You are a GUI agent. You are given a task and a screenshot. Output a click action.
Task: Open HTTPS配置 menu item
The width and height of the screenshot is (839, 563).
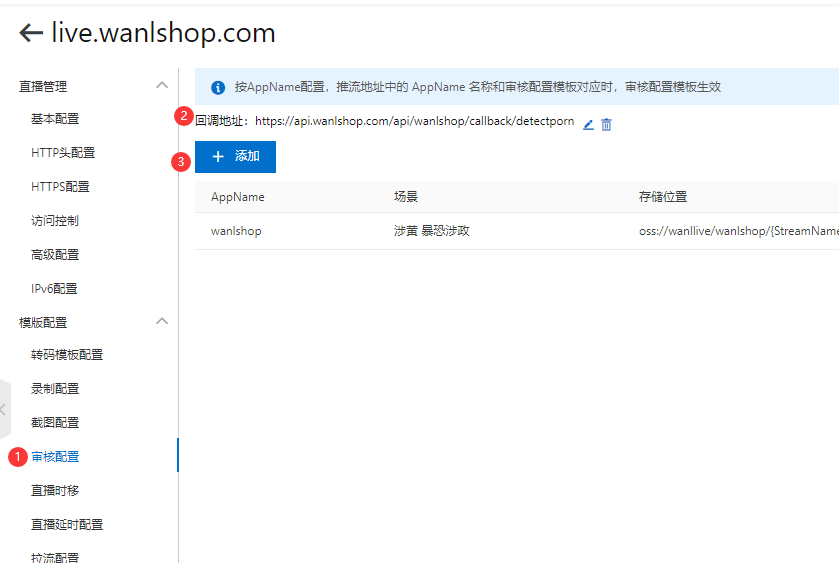(x=60, y=187)
